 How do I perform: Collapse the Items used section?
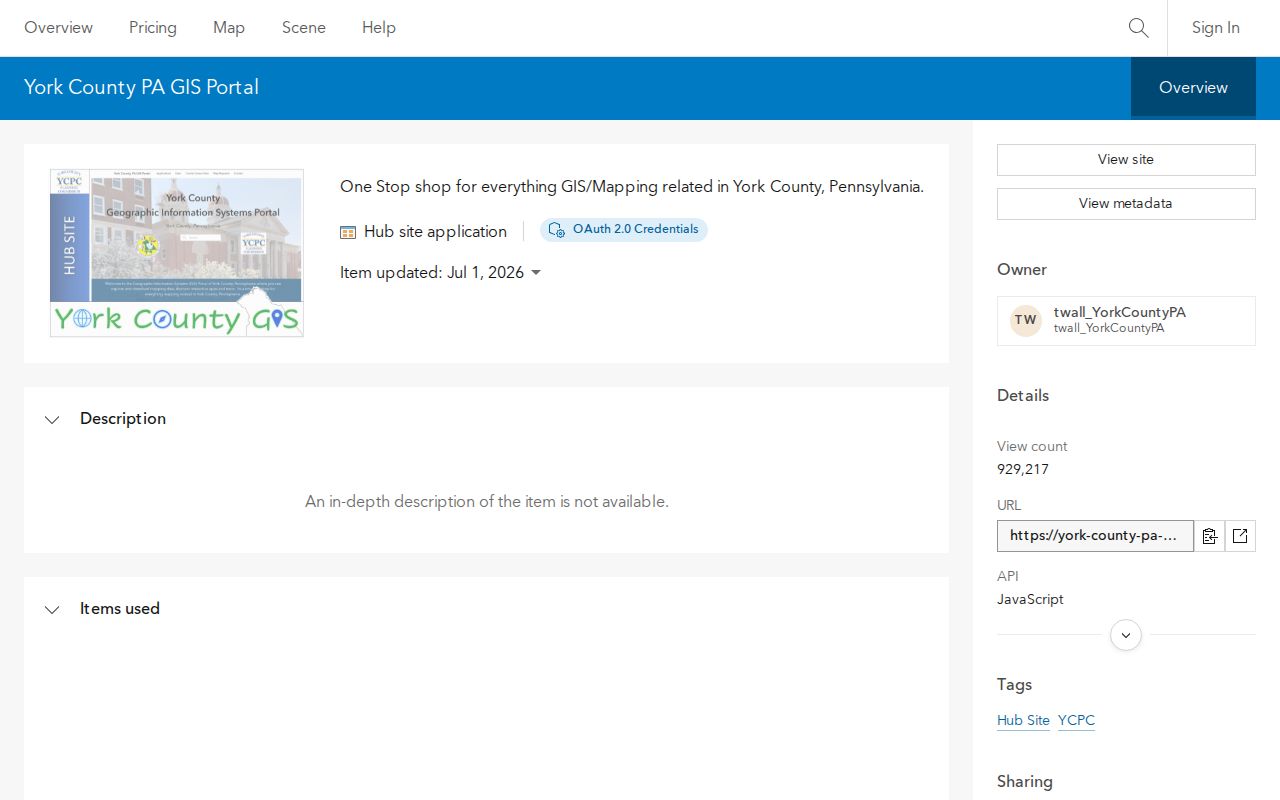(52, 610)
